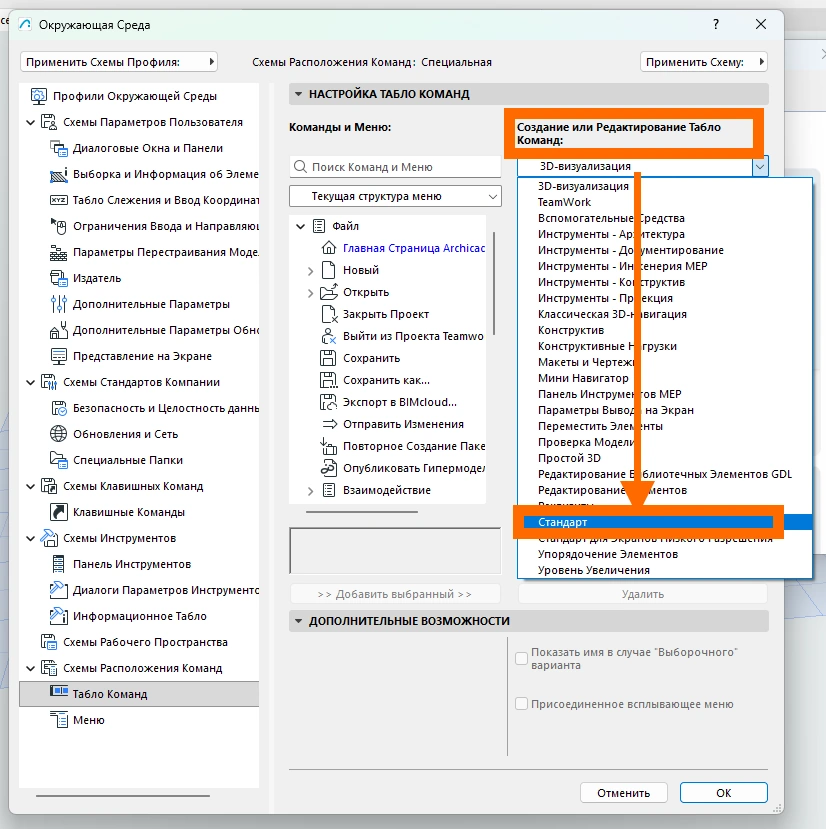Toggle Присоединенное всплывающее меню checkbox
826x829 pixels.
[521, 704]
